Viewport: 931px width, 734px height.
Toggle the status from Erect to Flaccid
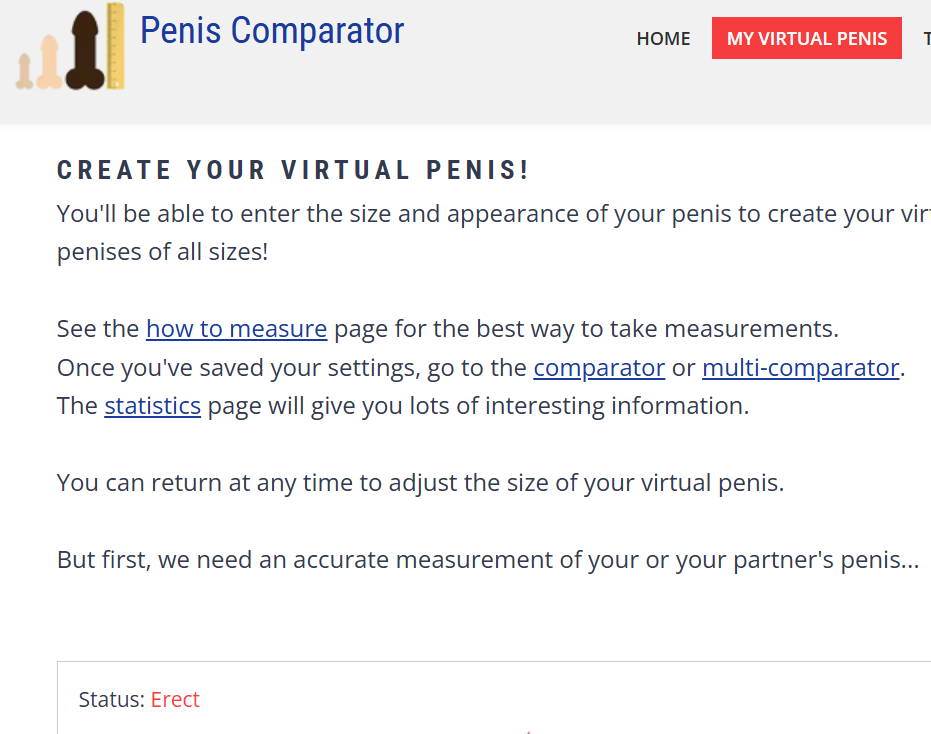175,699
